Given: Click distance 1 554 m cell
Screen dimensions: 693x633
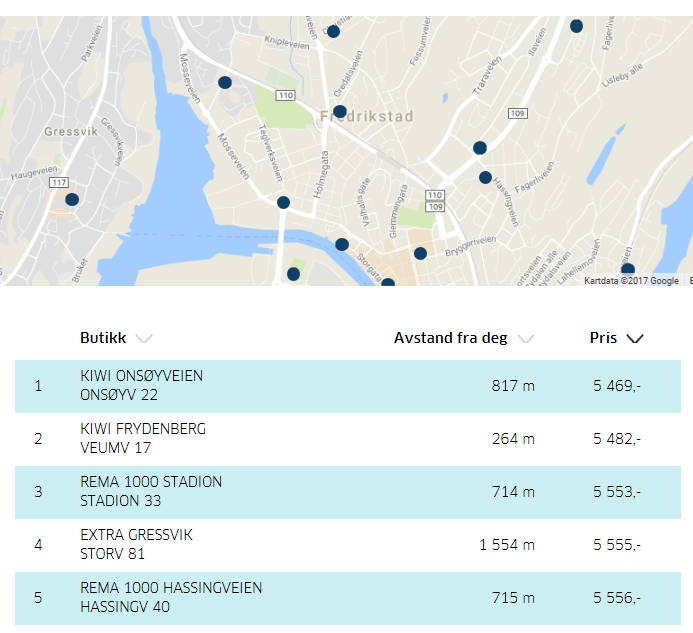Looking at the screenshot, I should click(x=507, y=545).
